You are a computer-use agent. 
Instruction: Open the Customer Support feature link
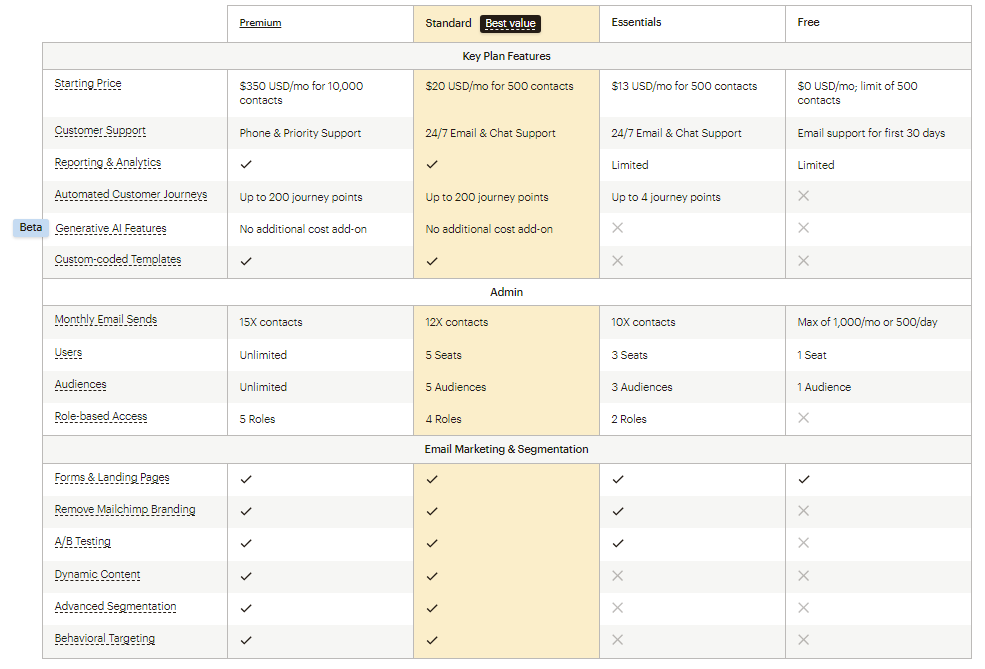pyautogui.click(x=100, y=130)
